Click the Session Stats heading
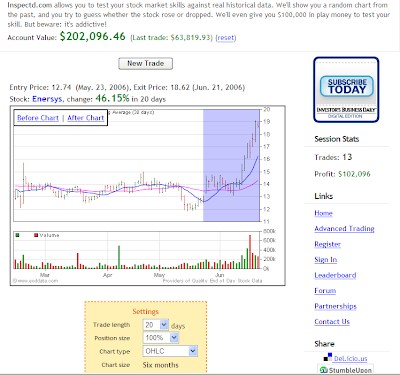Image resolution: width=400 pixels, height=375 pixels. point(337,139)
